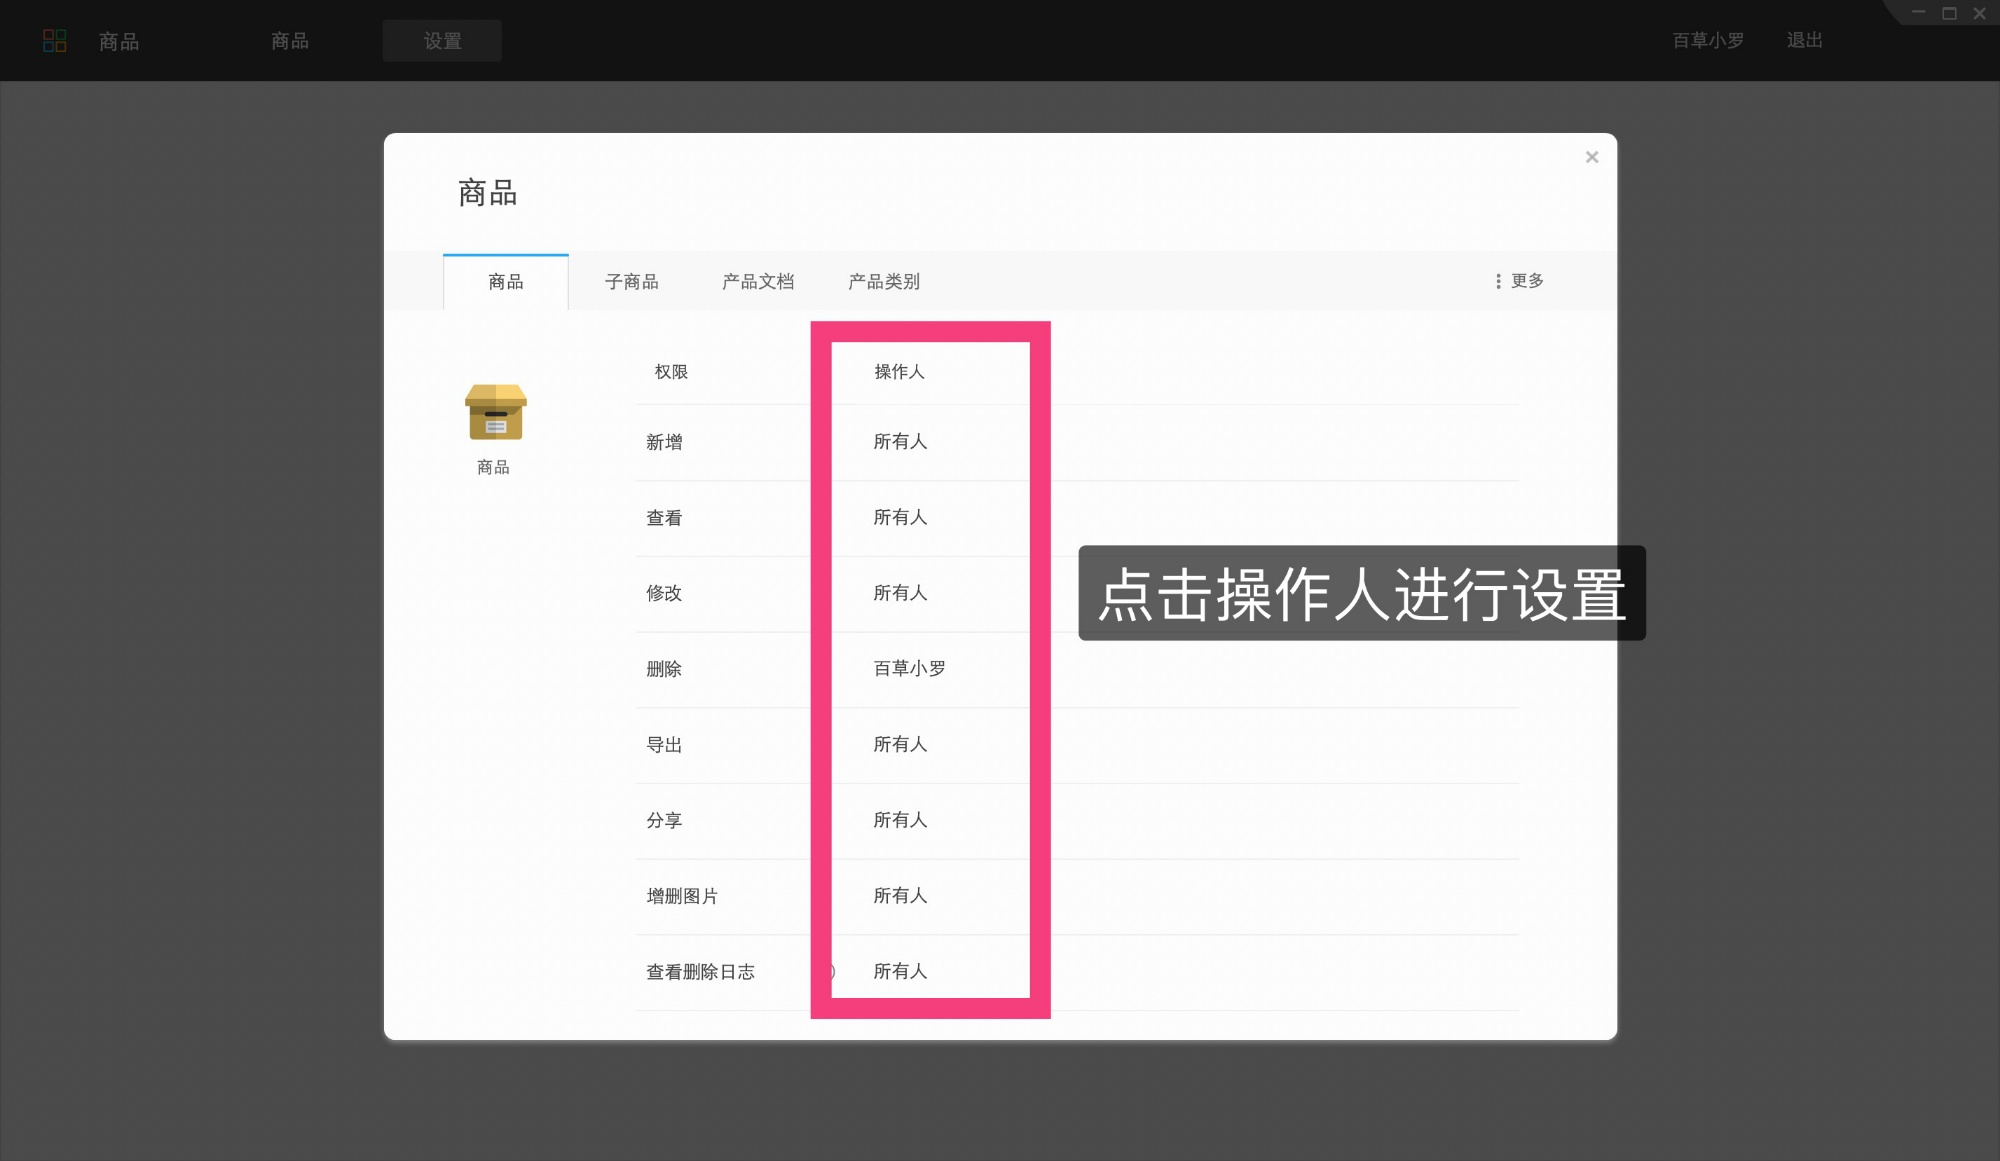Click 所有人 for the 增删图片 permission
Screen dimensions: 2000x1161
(898, 895)
